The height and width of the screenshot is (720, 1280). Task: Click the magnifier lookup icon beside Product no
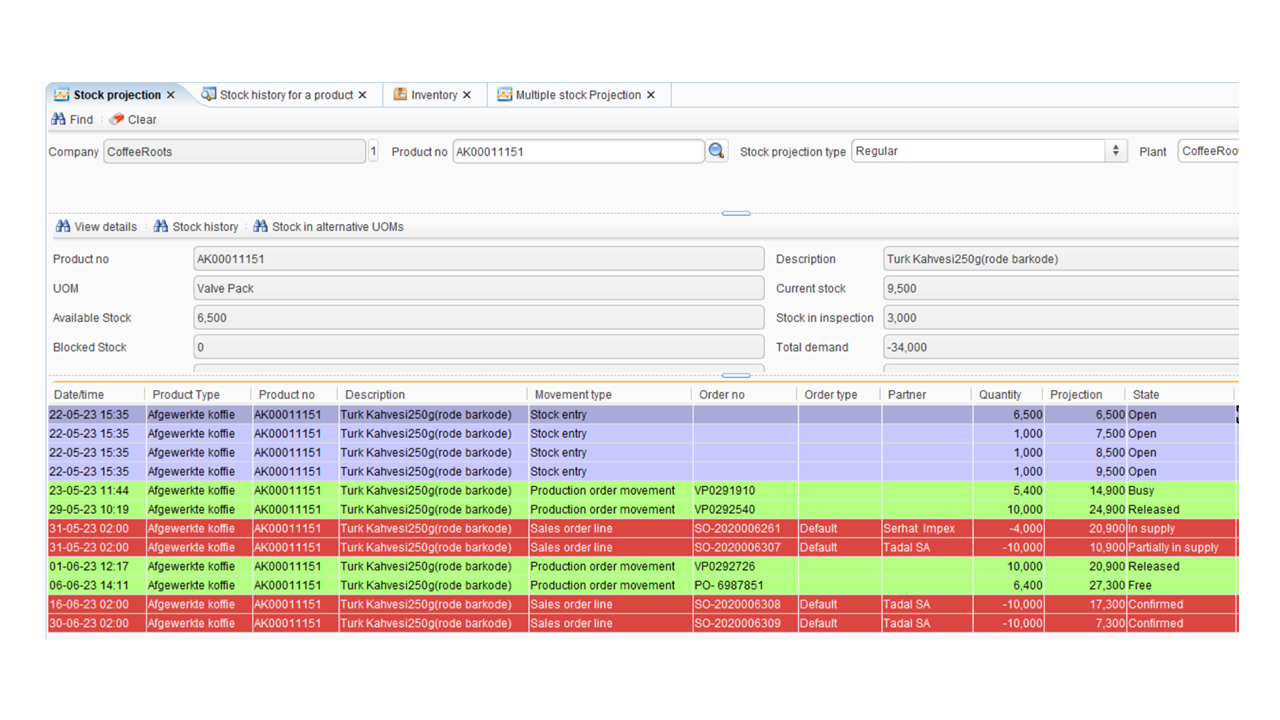[x=716, y=151]
